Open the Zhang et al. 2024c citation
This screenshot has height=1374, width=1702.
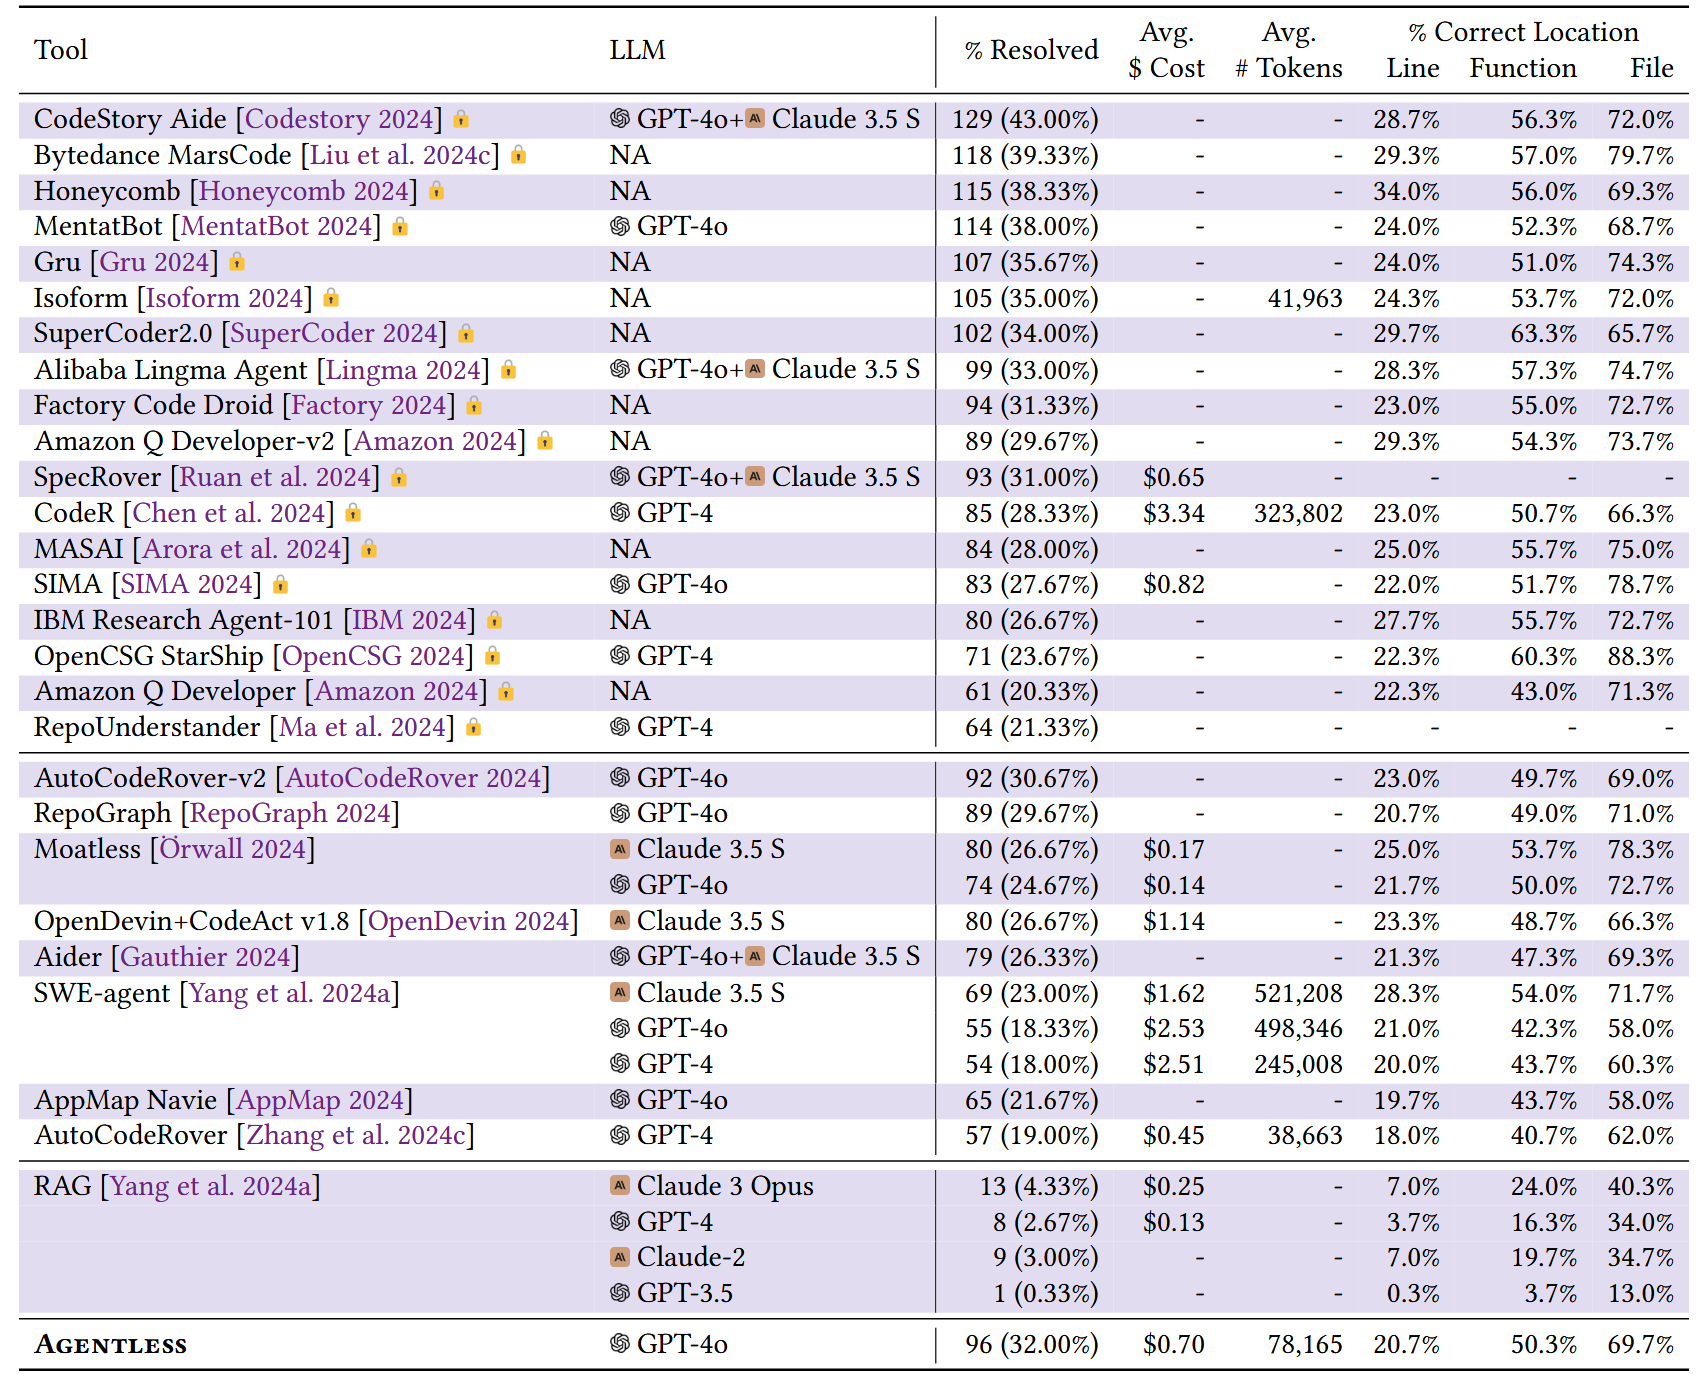[356, 1135]
